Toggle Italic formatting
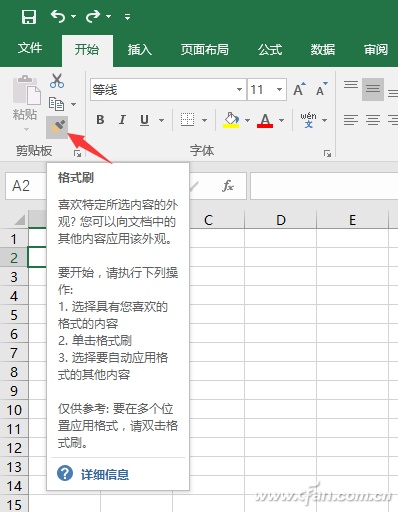 [x=122, y=120]
